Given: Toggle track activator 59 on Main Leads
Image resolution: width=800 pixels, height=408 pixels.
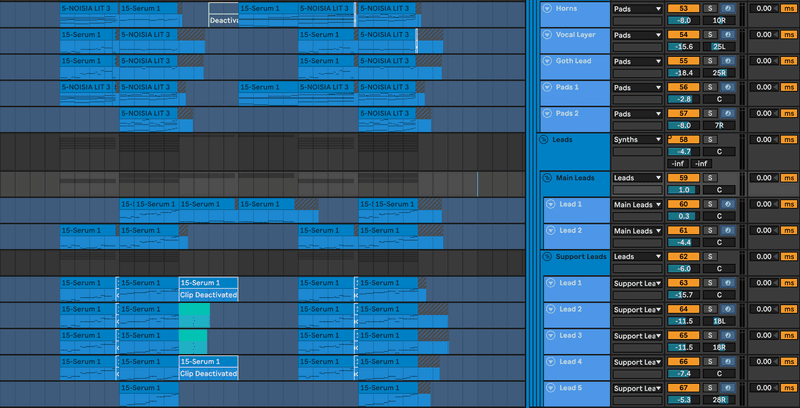Looking at the screenshot, I should point(683,178).
